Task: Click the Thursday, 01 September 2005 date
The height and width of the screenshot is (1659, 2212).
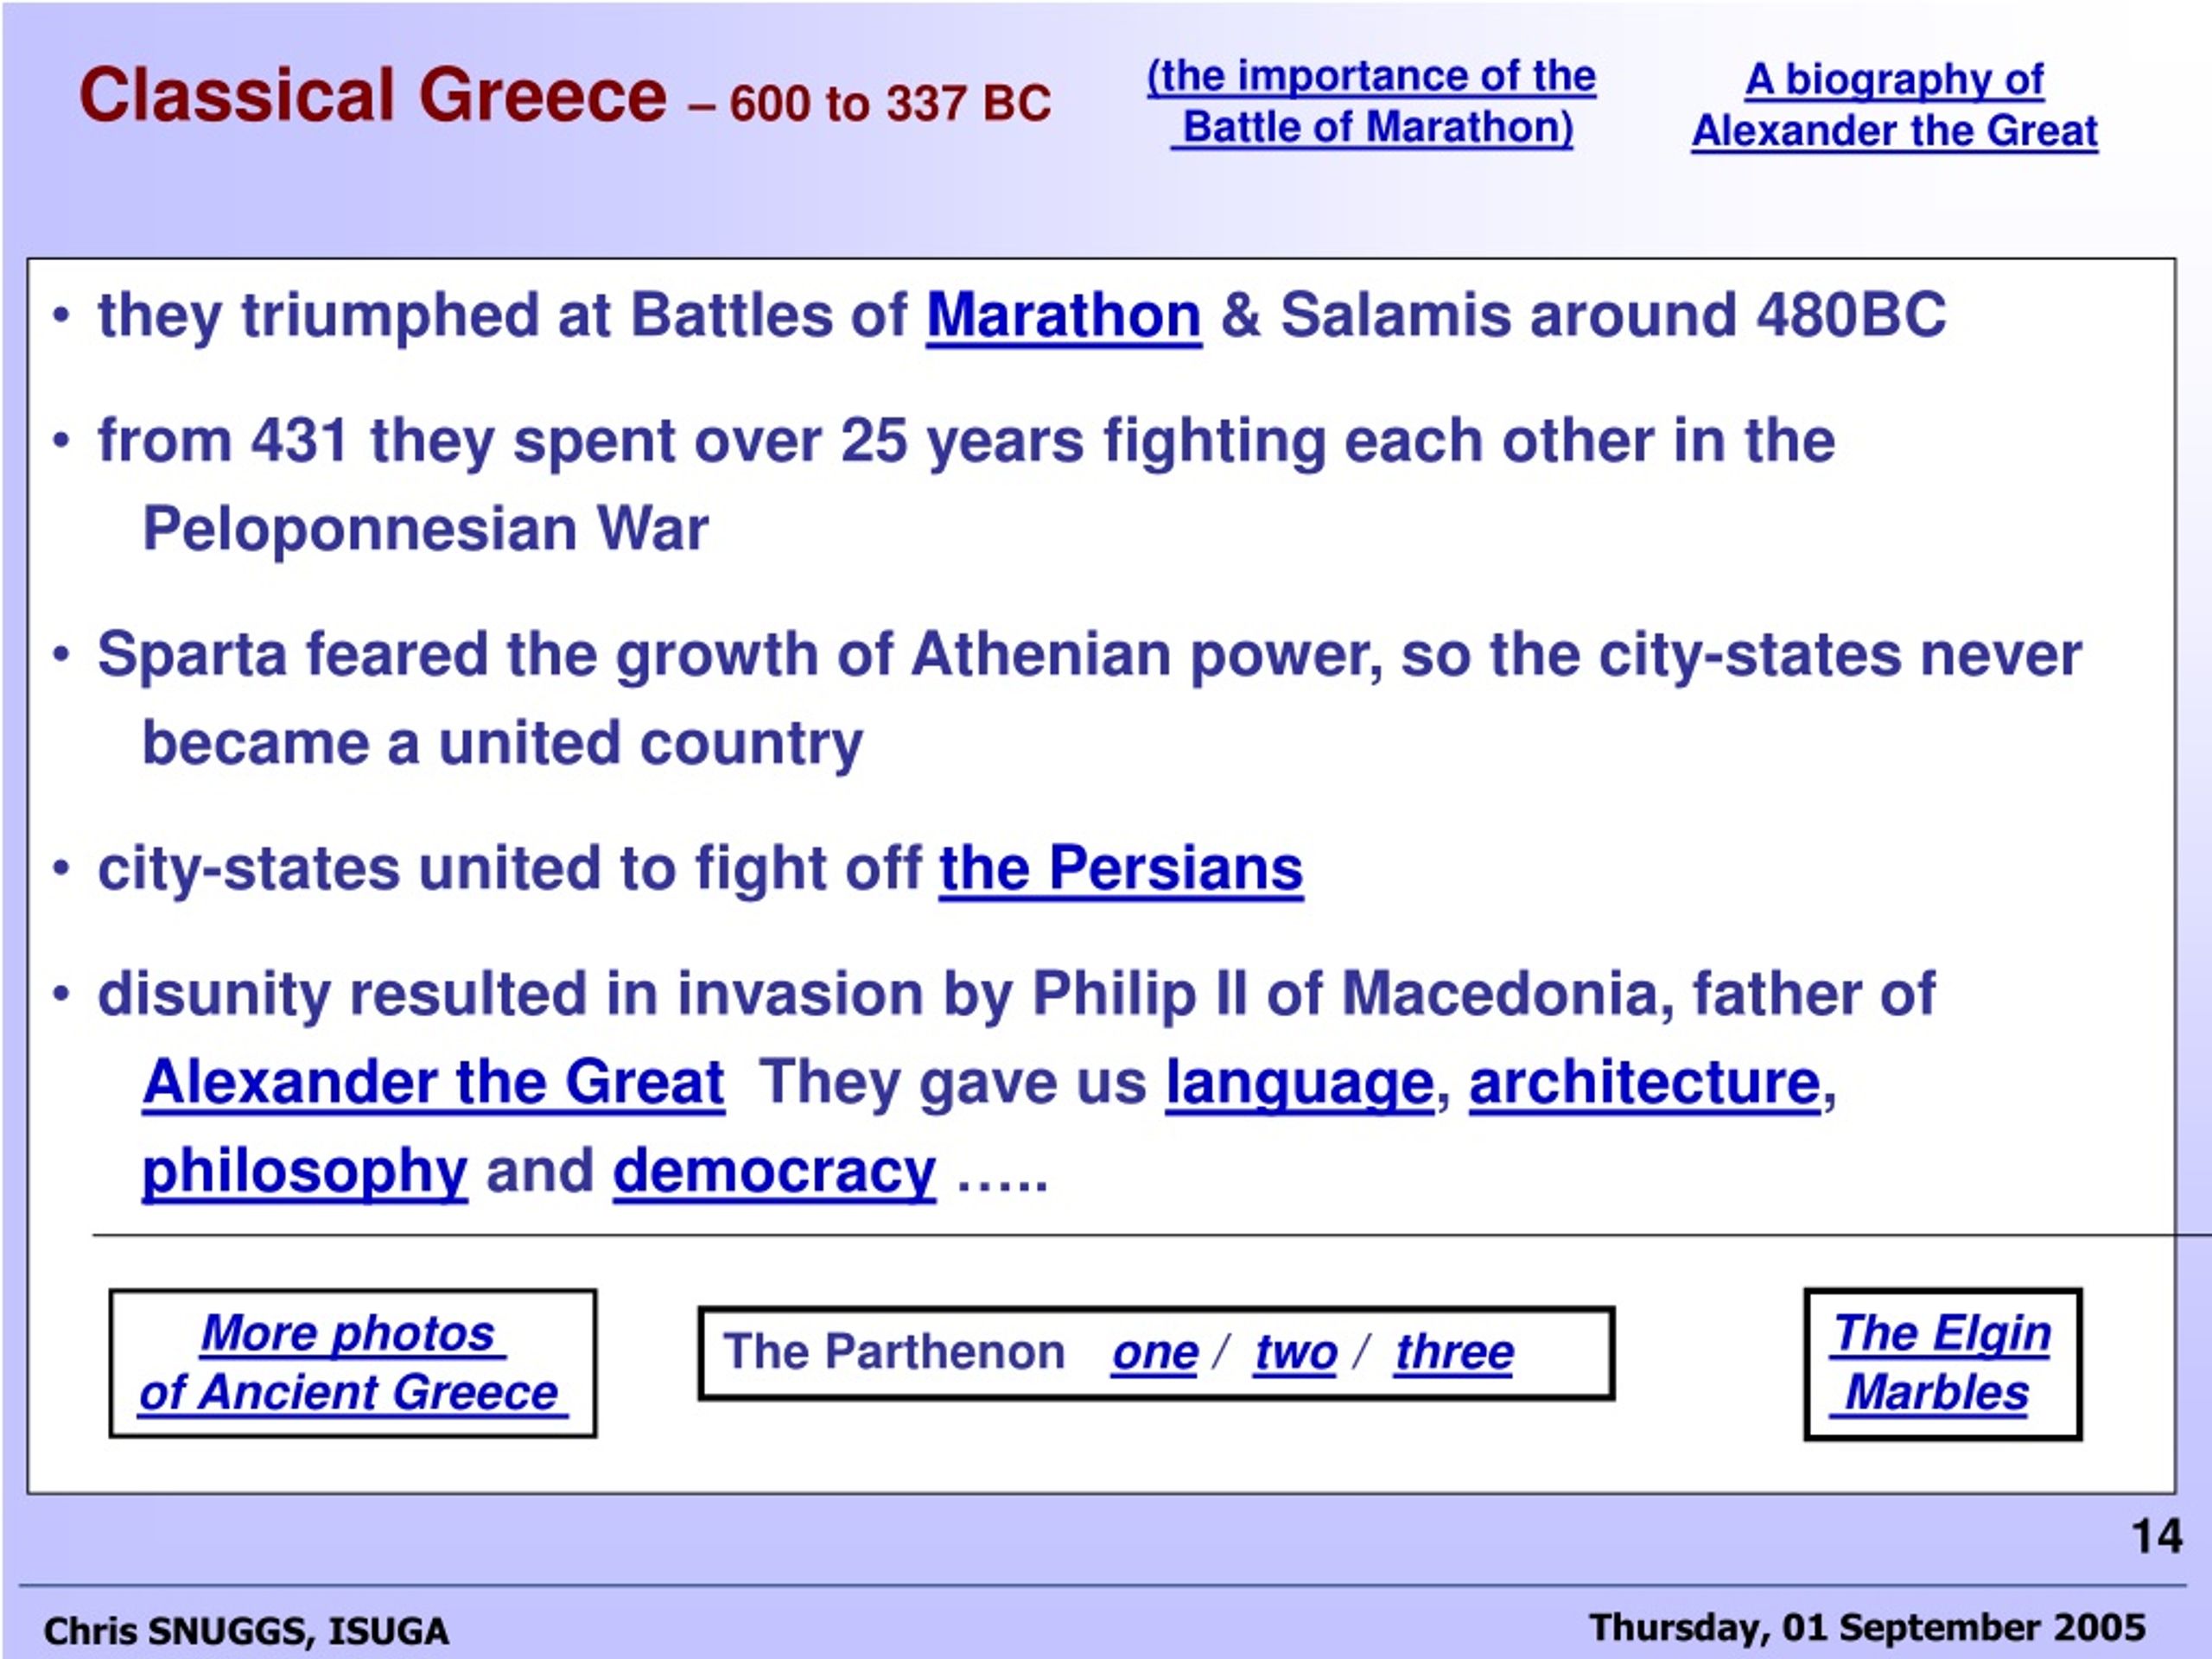Action: tap(1868, 1627)
